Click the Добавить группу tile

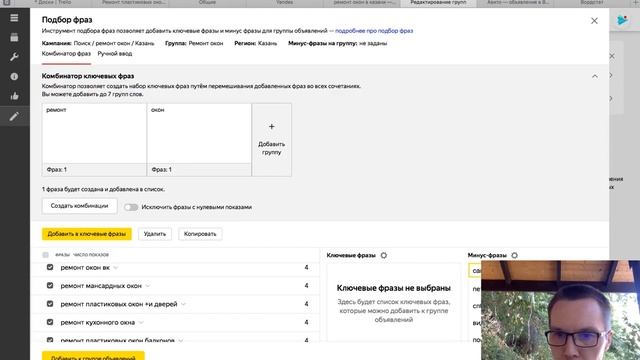pos(271,140)
